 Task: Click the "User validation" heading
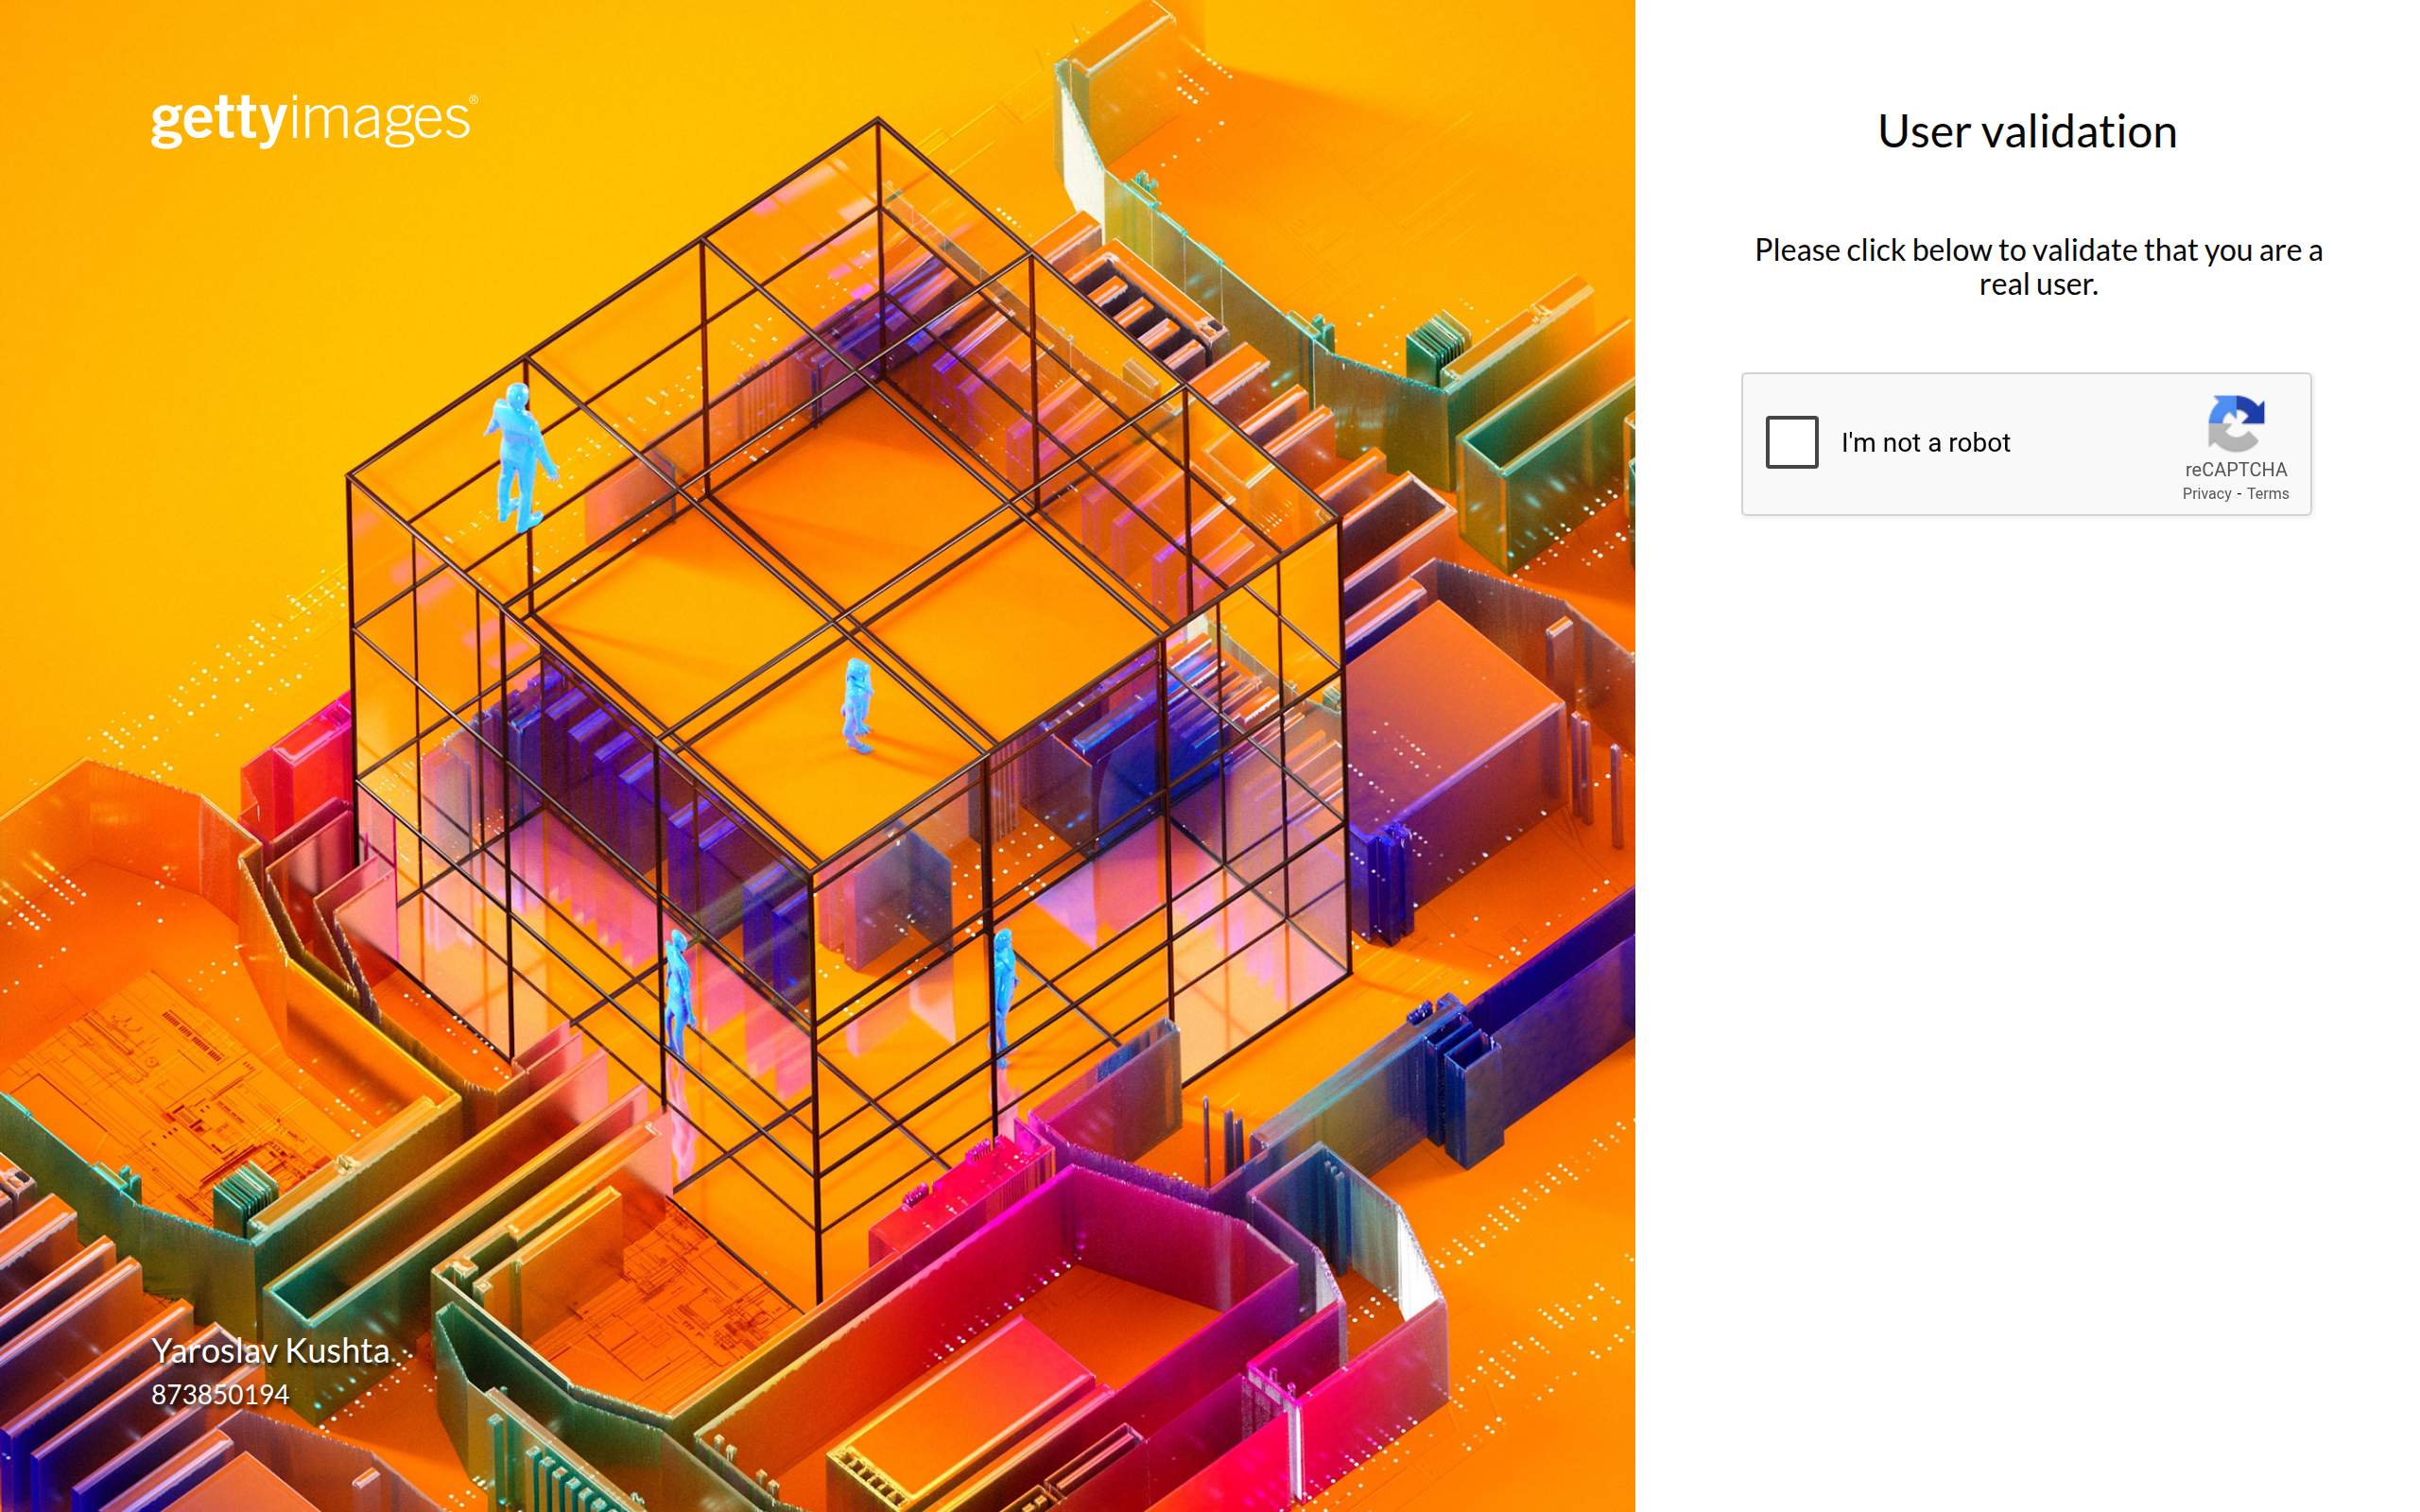tap(2027, 131)
